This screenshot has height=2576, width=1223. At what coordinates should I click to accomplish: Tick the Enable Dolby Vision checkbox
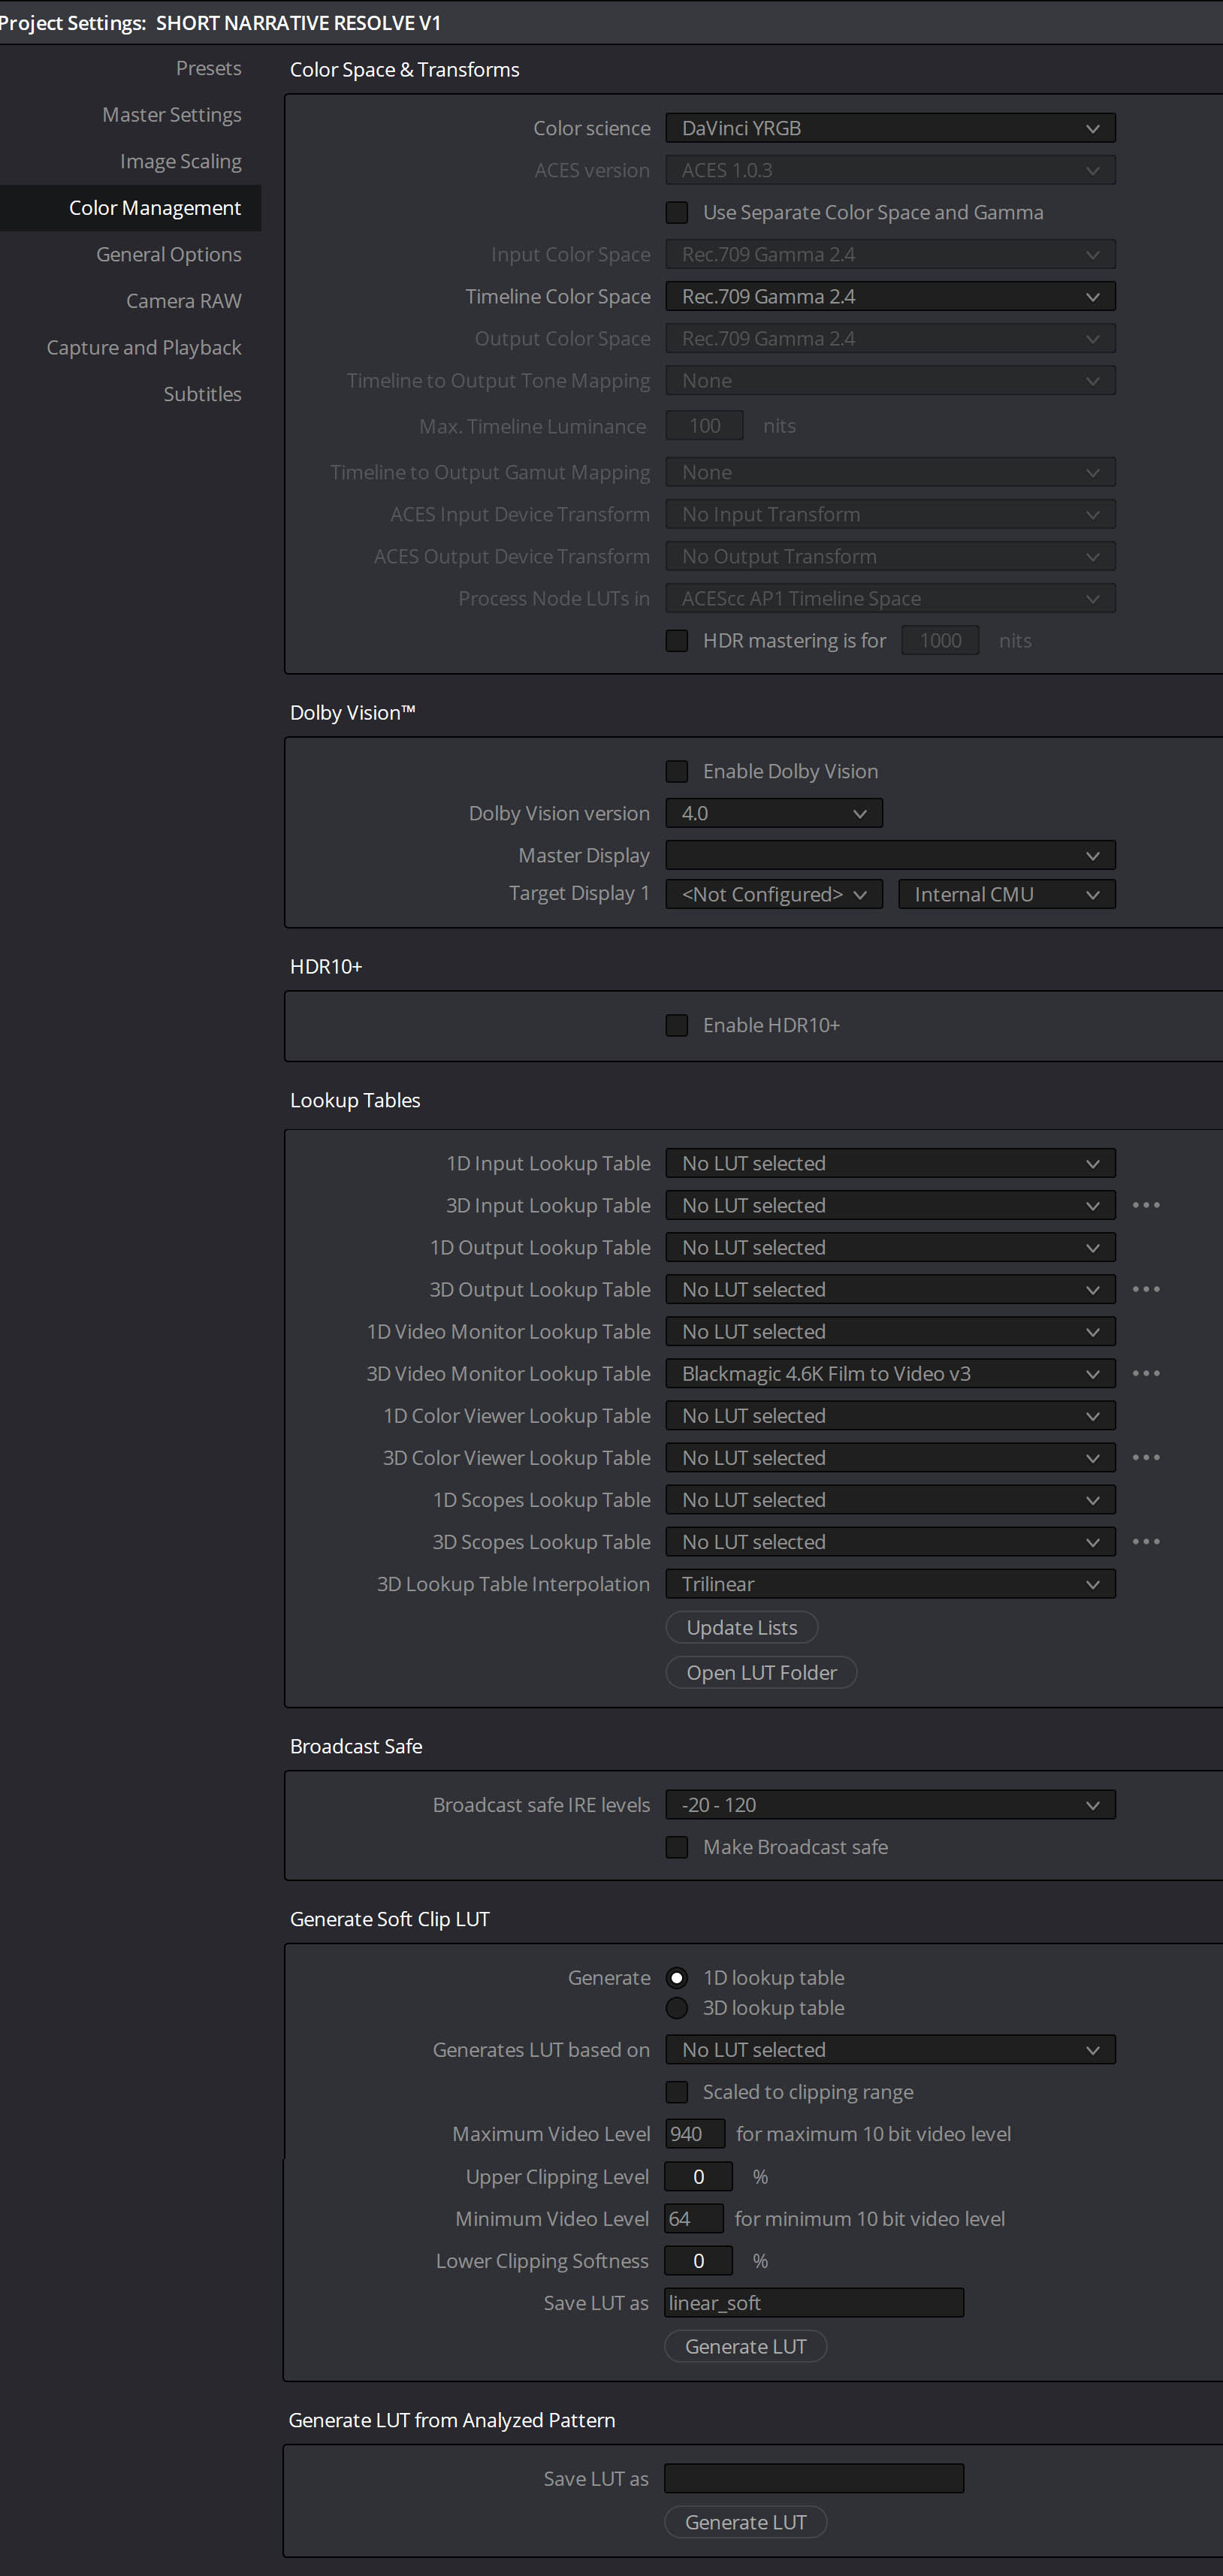coord(677,771)
